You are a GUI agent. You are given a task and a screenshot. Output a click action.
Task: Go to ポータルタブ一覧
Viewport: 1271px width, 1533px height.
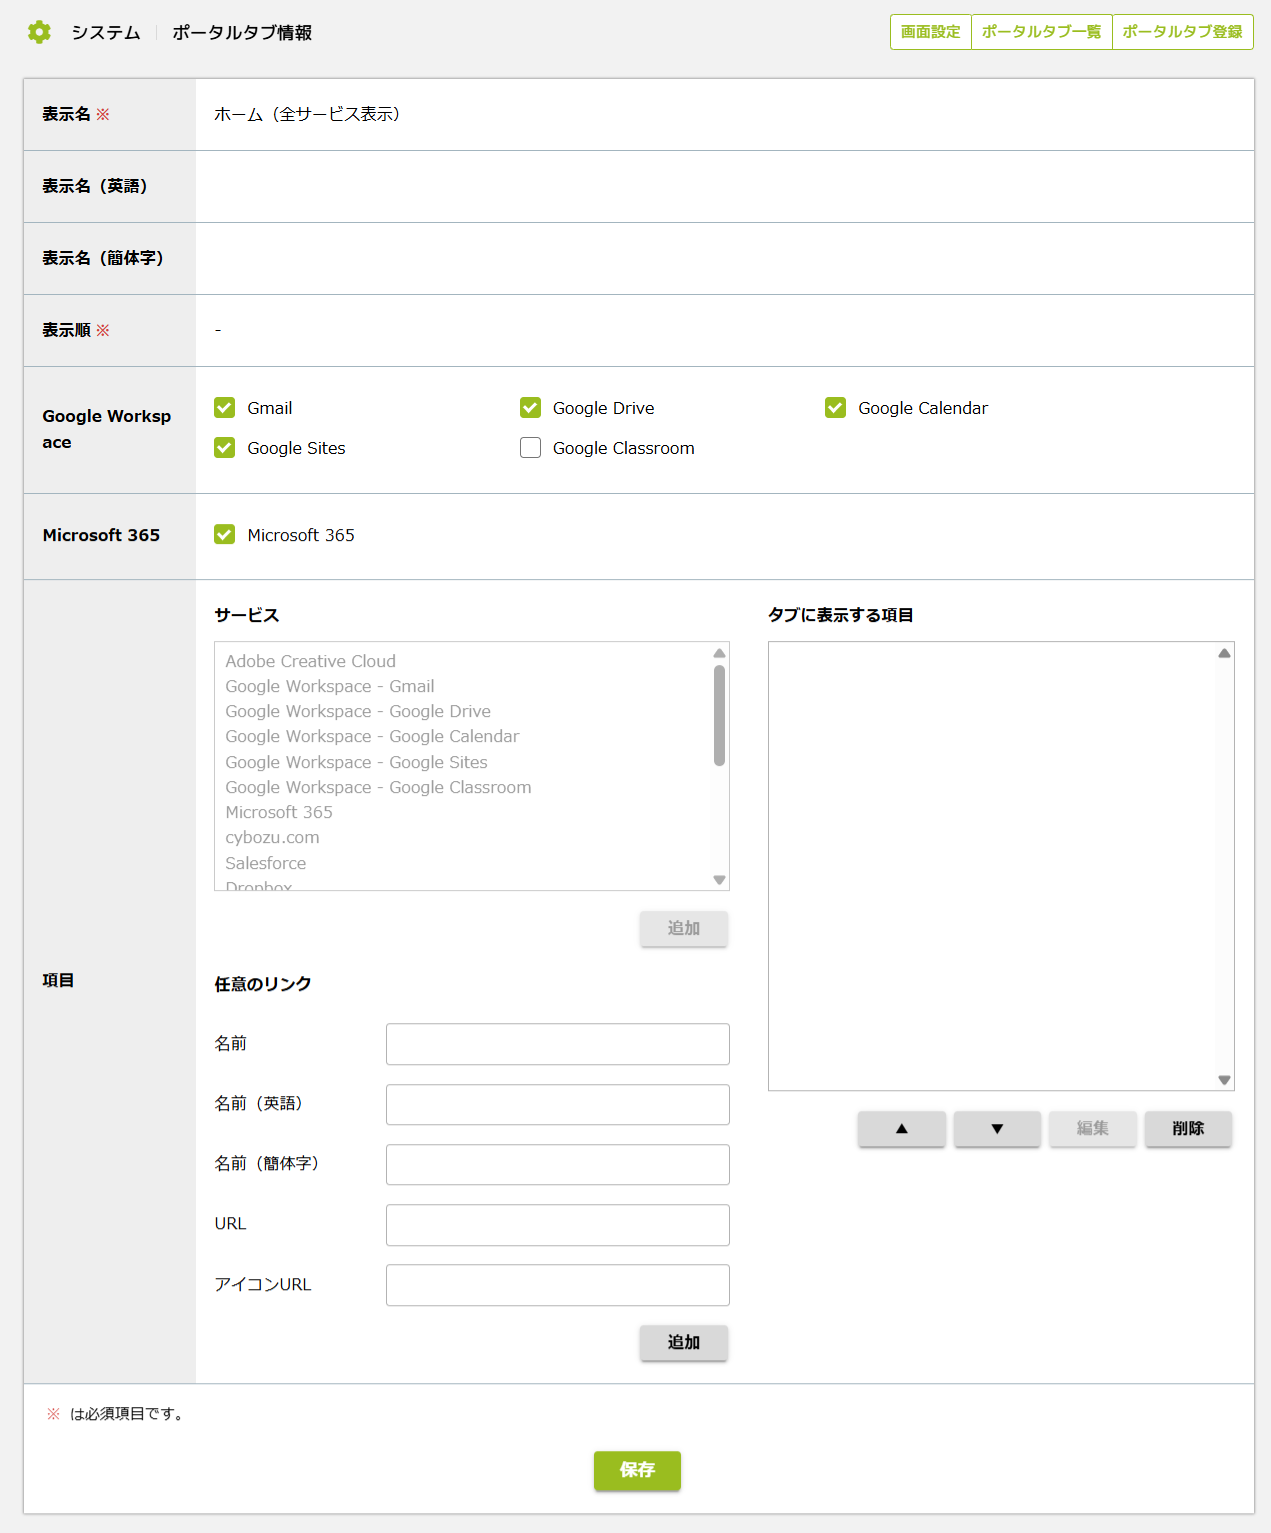click(x=1042, y=32)
